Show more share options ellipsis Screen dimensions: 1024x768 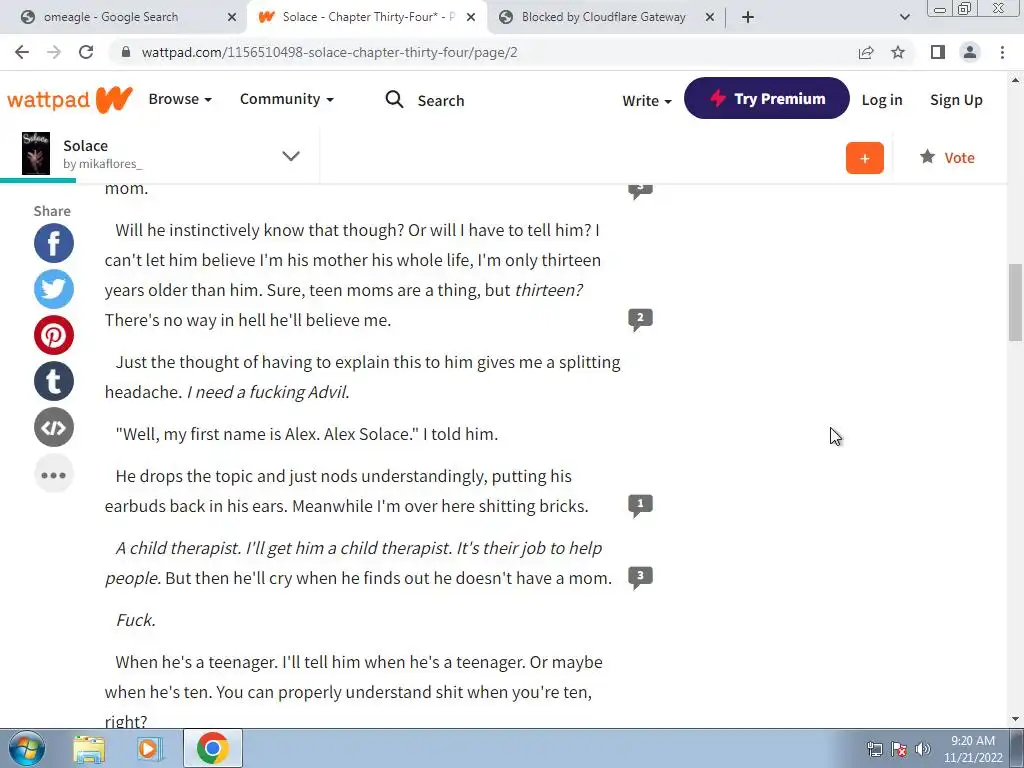point(54,474)
